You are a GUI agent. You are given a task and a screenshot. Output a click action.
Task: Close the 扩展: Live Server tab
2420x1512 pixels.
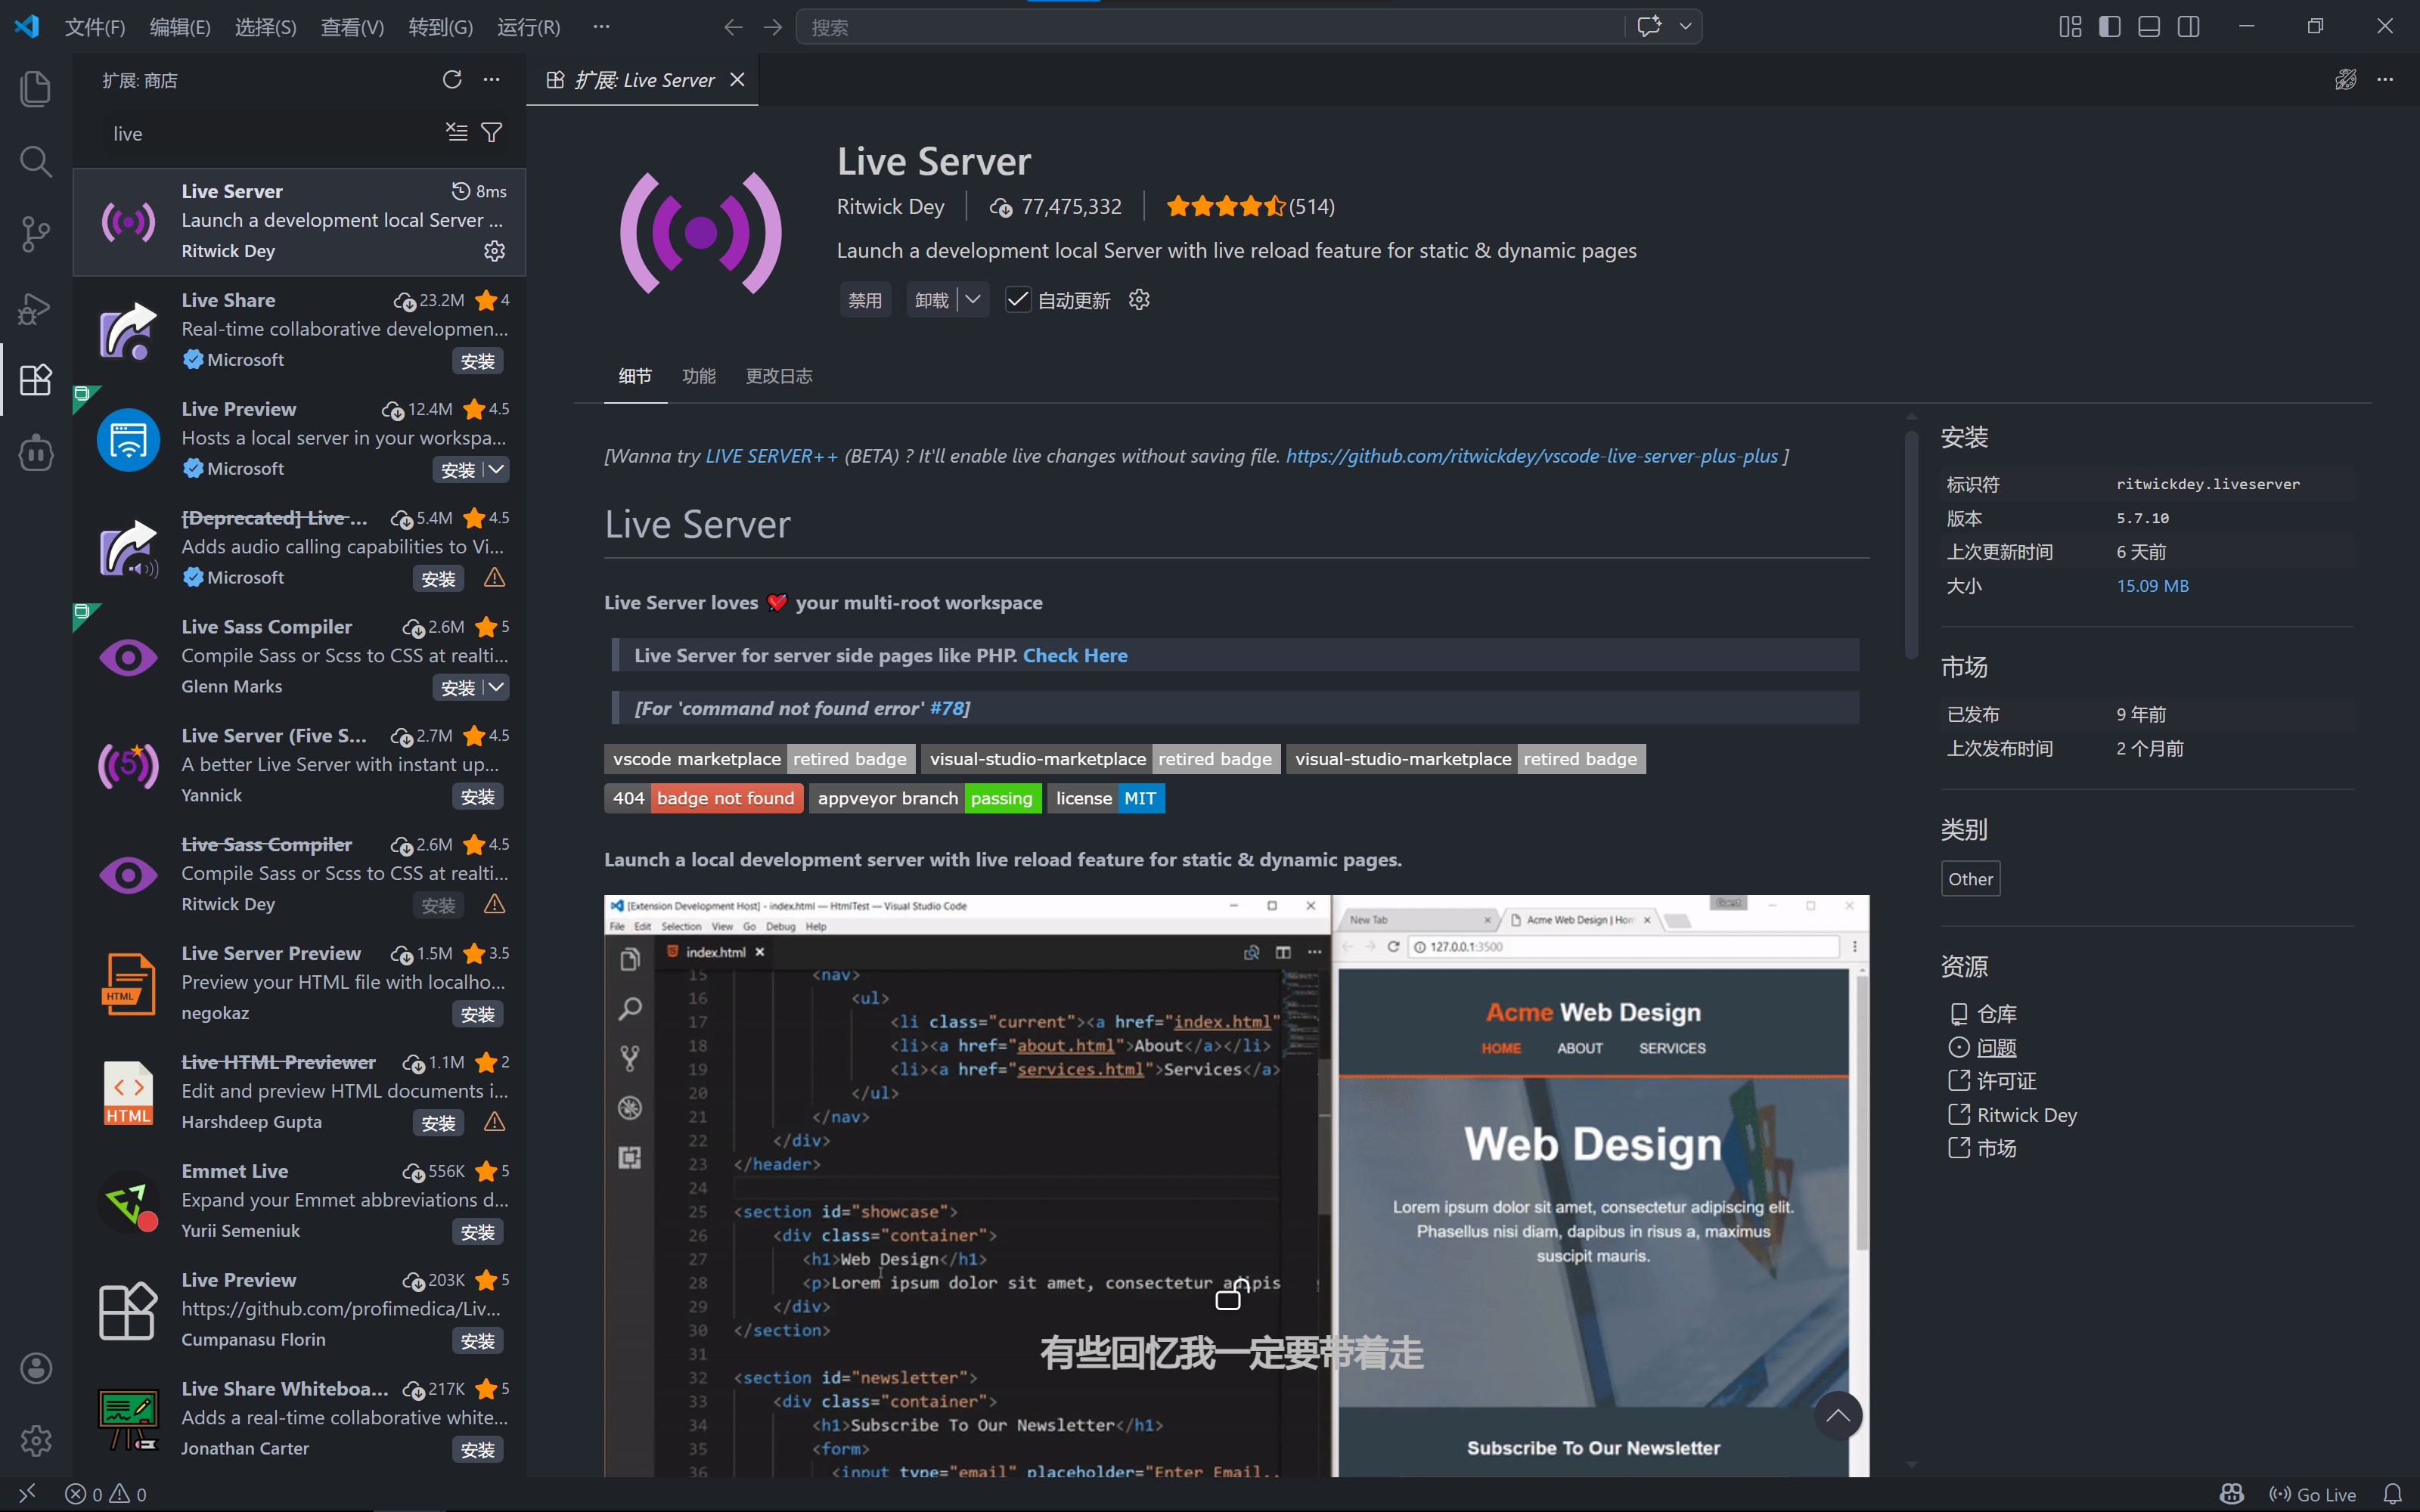(738, 80)
